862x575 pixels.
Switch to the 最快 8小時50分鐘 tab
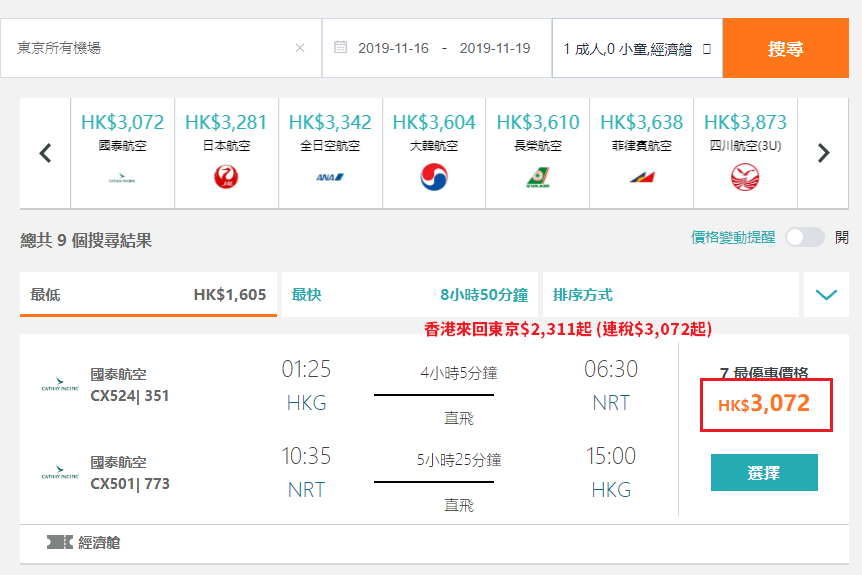point(410,295)
